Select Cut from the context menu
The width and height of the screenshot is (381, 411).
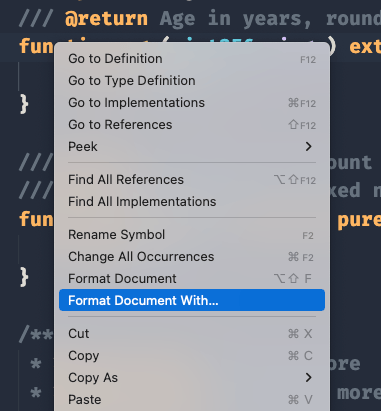coord(192,334)
